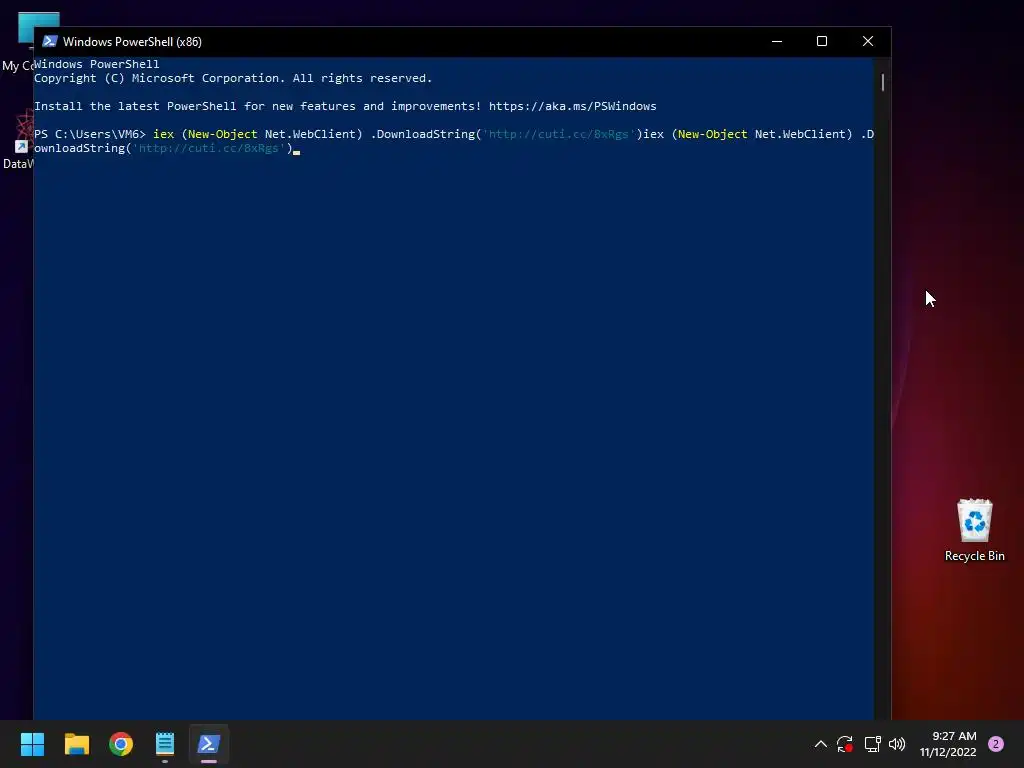Launch Google Chrome from the taskbar

pyautogui.click(x=121, y=744)
